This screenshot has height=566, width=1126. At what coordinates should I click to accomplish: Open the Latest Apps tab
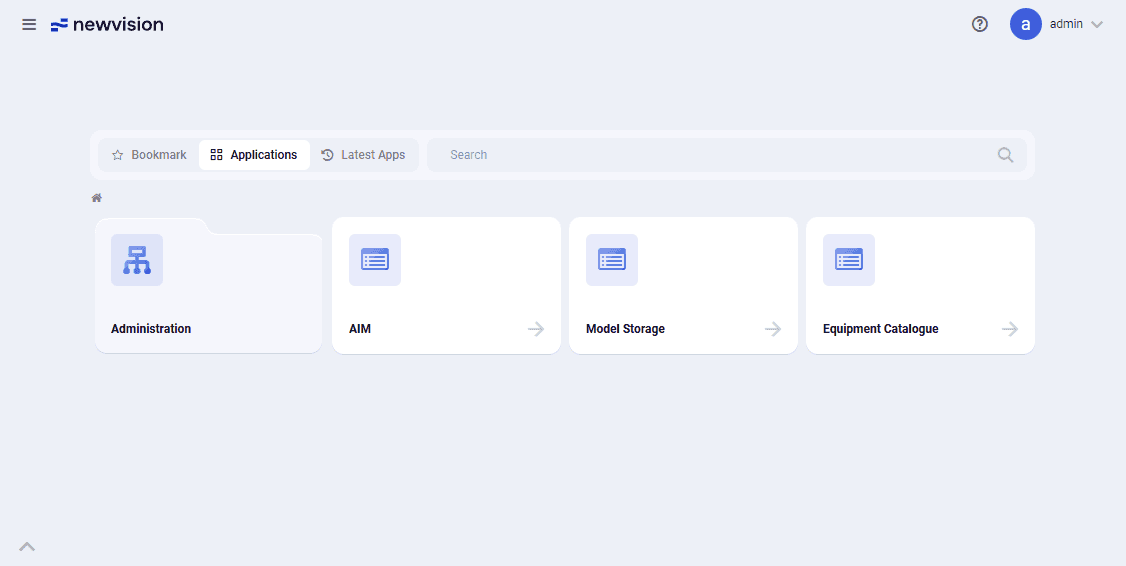pos(363,154)
